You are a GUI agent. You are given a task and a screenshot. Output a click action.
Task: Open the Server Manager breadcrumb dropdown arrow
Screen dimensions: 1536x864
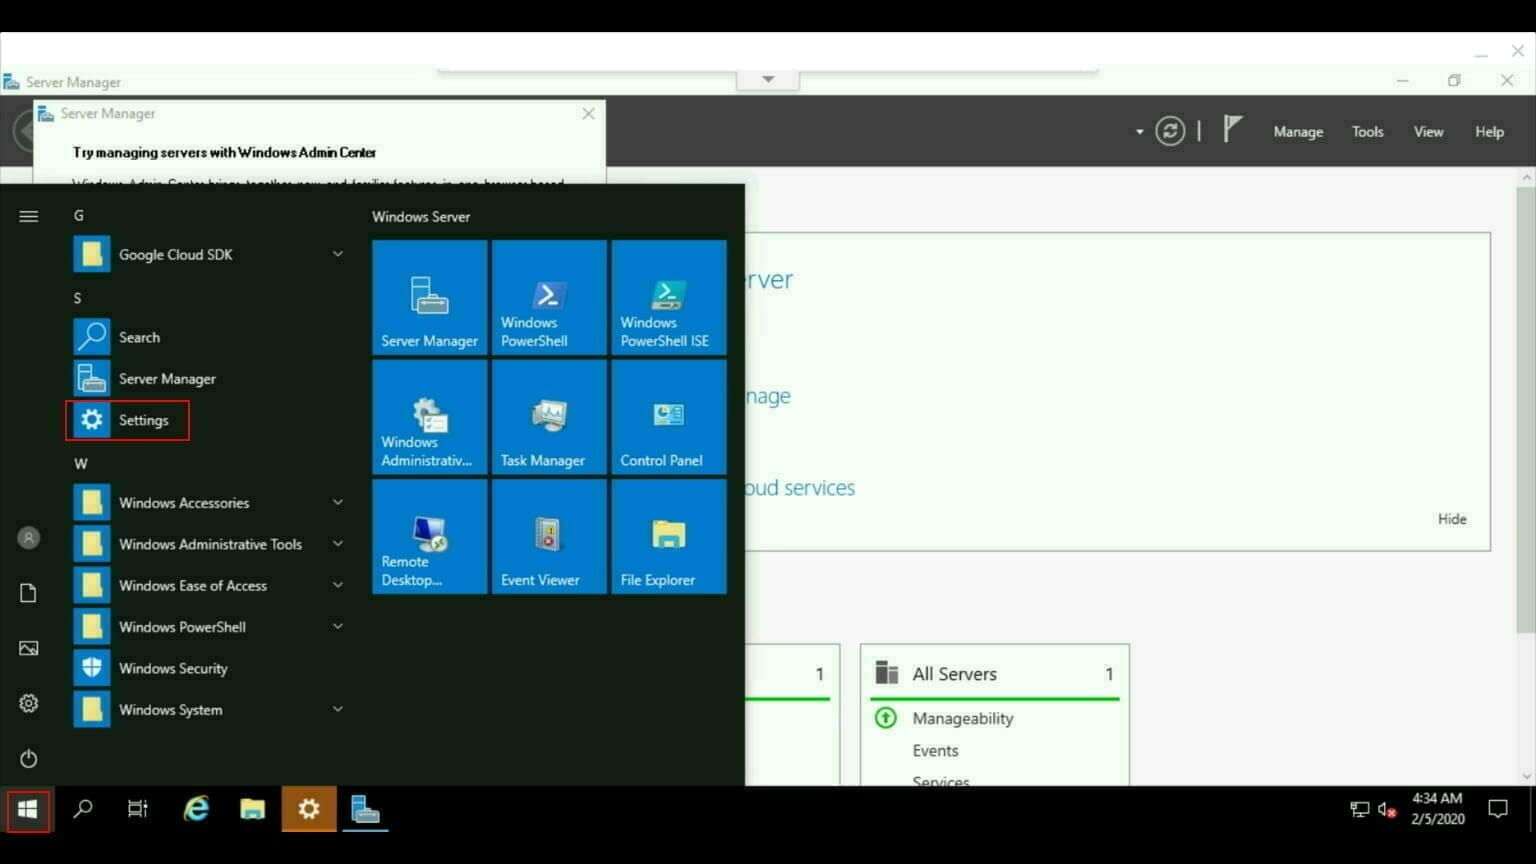pos(1139,131)
